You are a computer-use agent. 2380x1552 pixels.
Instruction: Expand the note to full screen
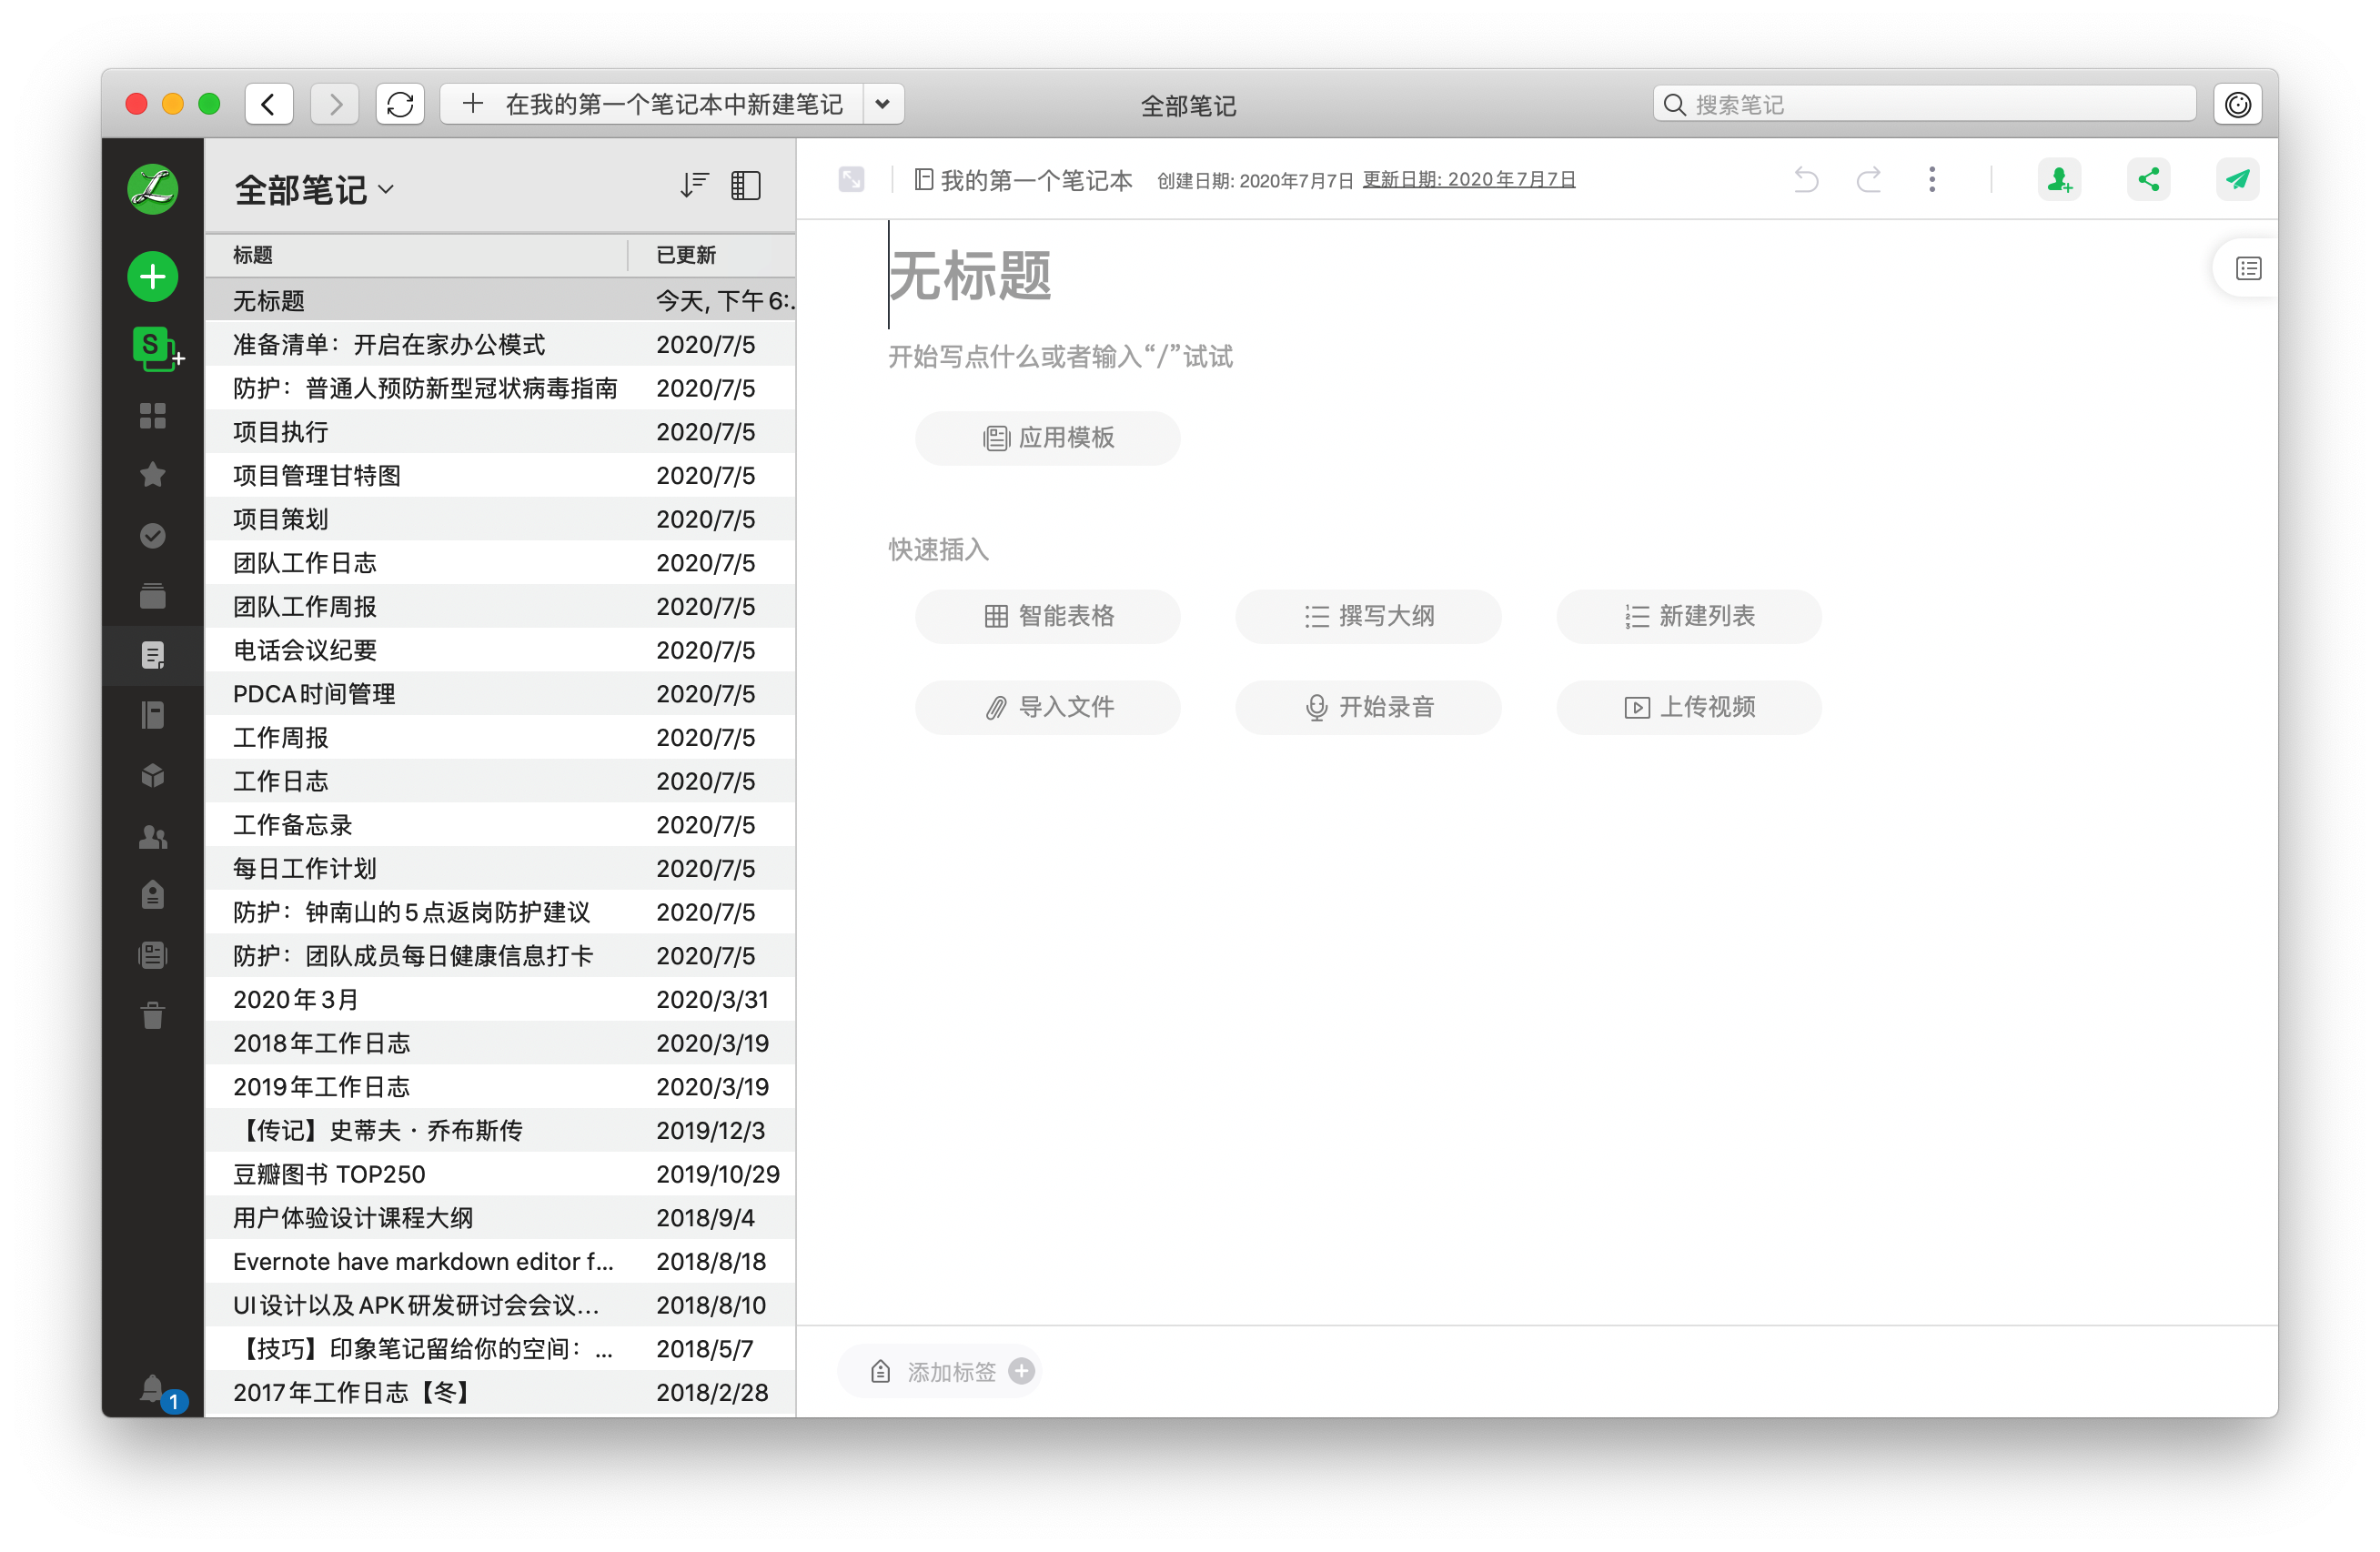coord(851,179)
